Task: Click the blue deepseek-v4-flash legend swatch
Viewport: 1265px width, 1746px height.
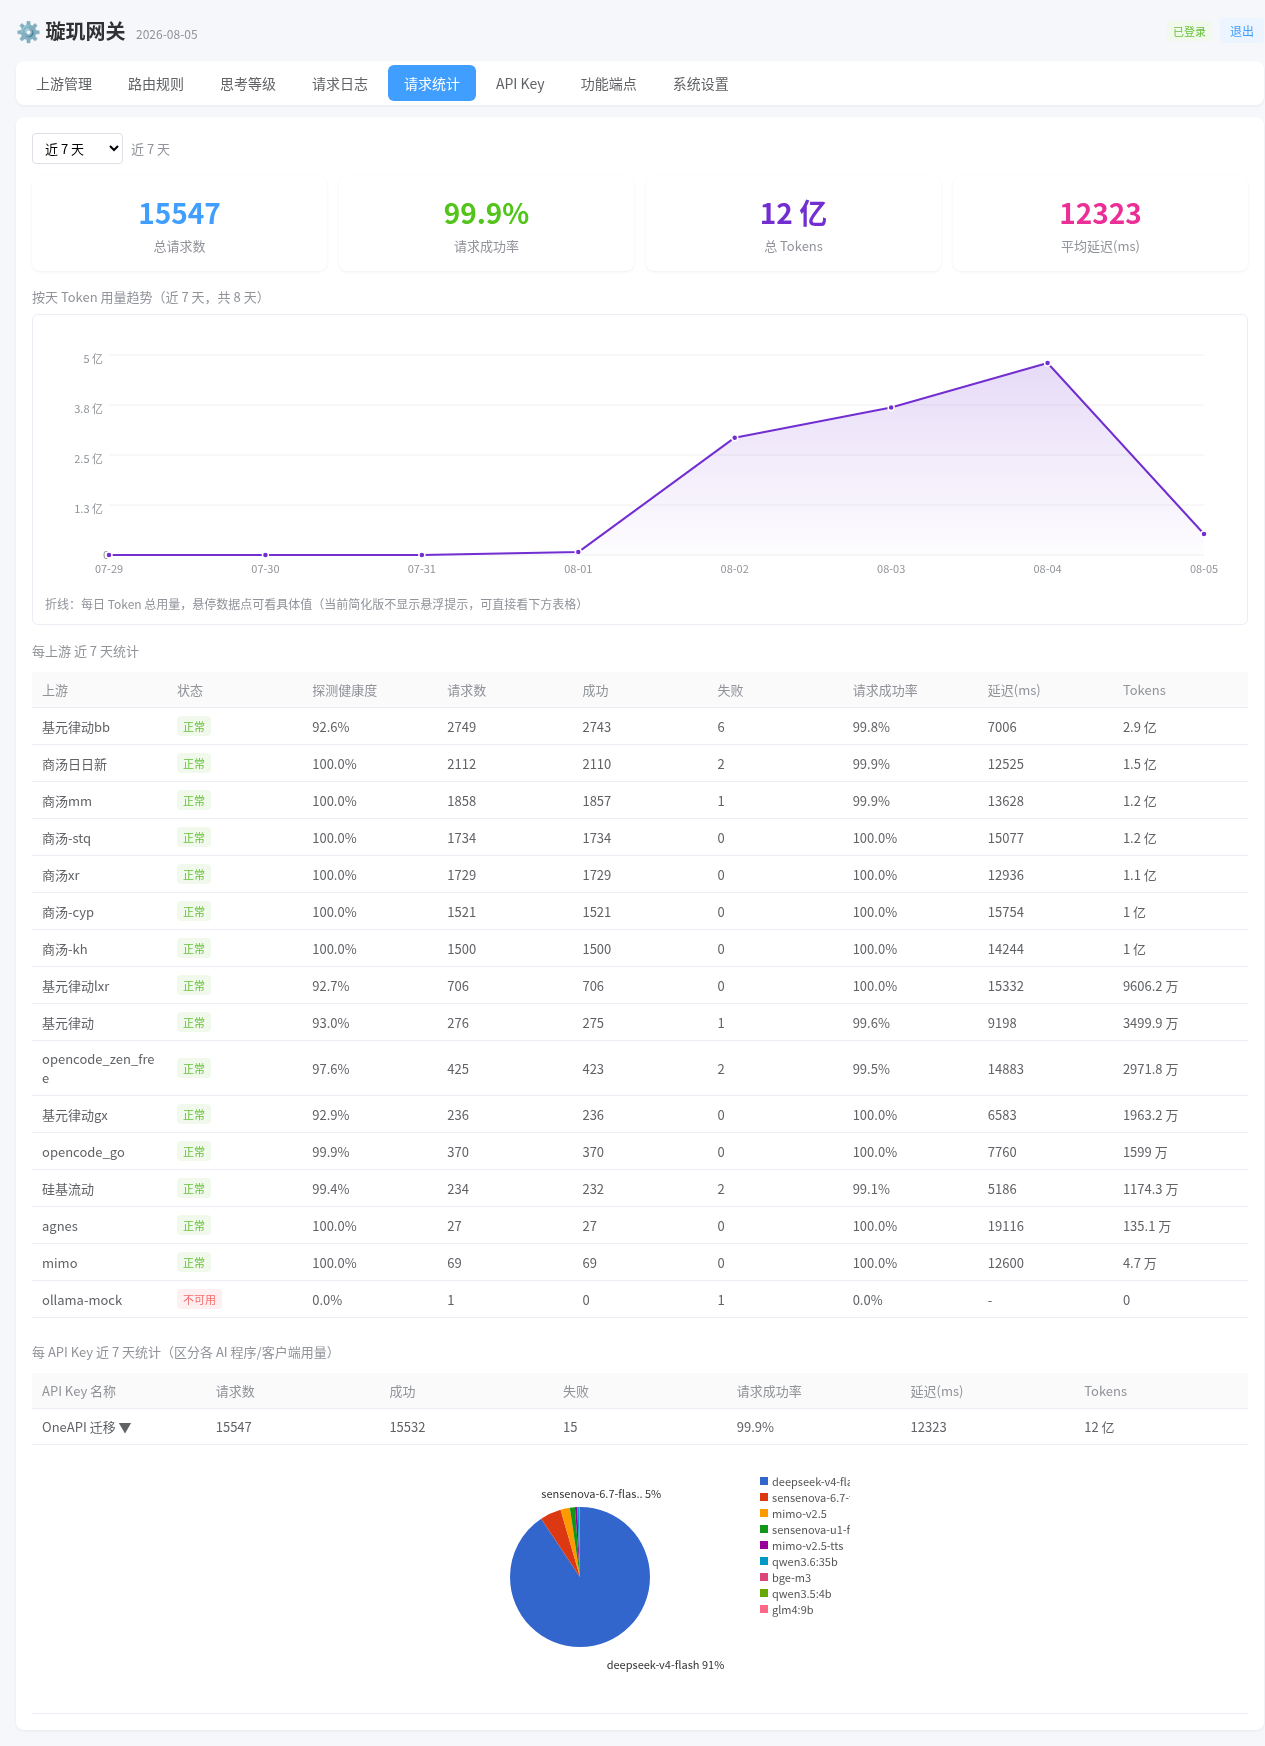Action: [764, 1482]
